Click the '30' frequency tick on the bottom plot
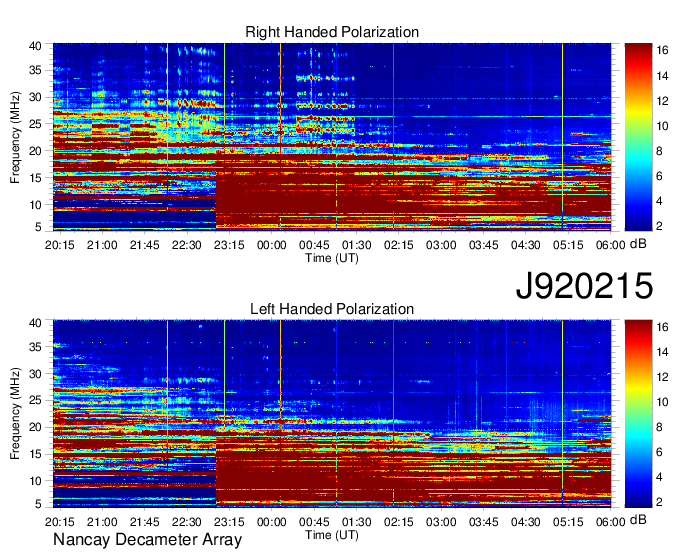This screenshot has width=680, height=552. pyautogui.click(x=36, y=373)
